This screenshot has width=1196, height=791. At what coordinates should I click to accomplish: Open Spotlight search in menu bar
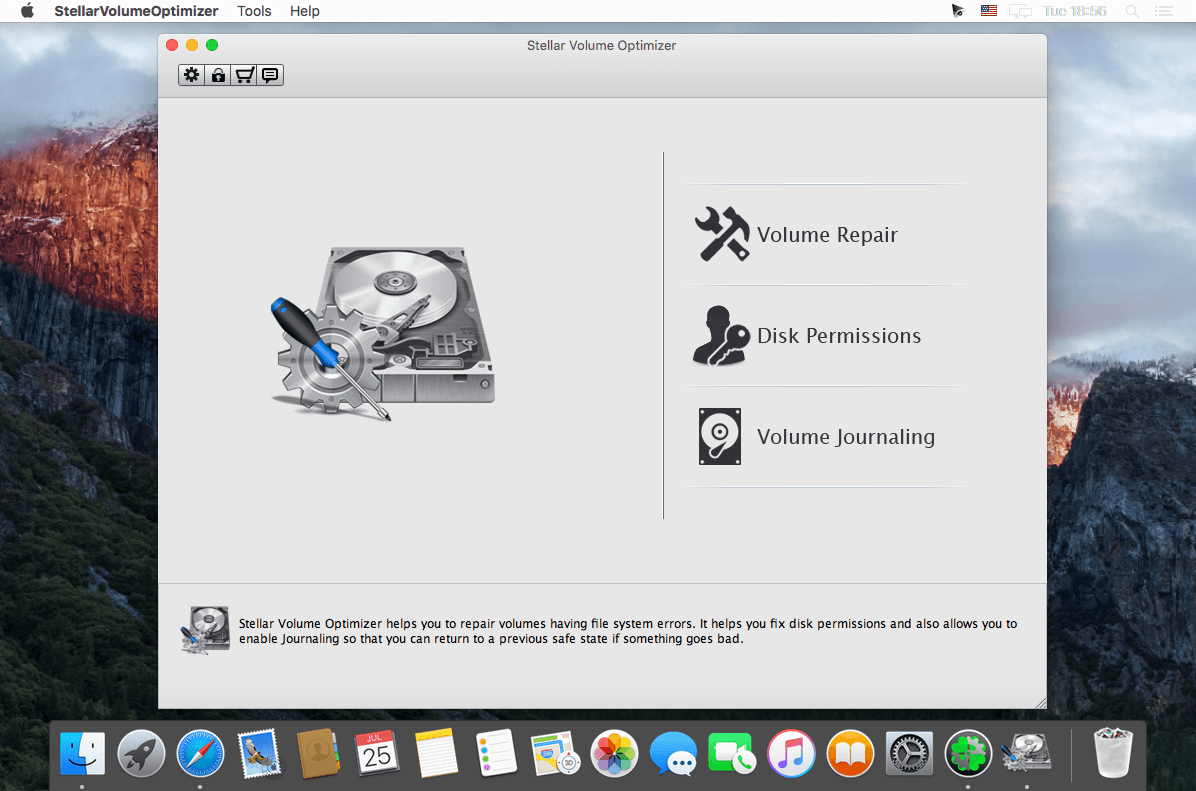1133,11
